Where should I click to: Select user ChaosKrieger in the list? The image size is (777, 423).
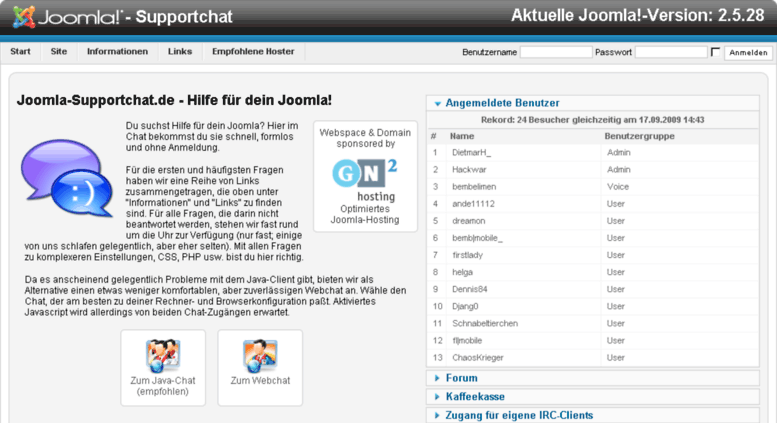(478, 358)
